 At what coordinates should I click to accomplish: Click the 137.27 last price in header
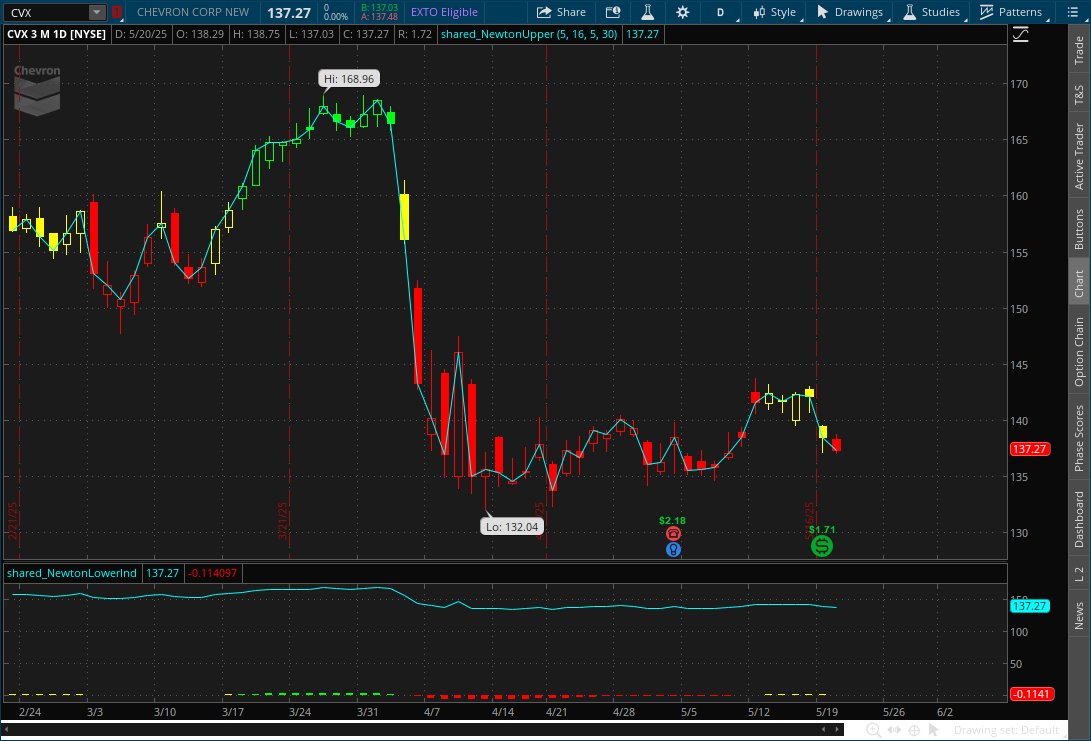[x=289, y=13]
